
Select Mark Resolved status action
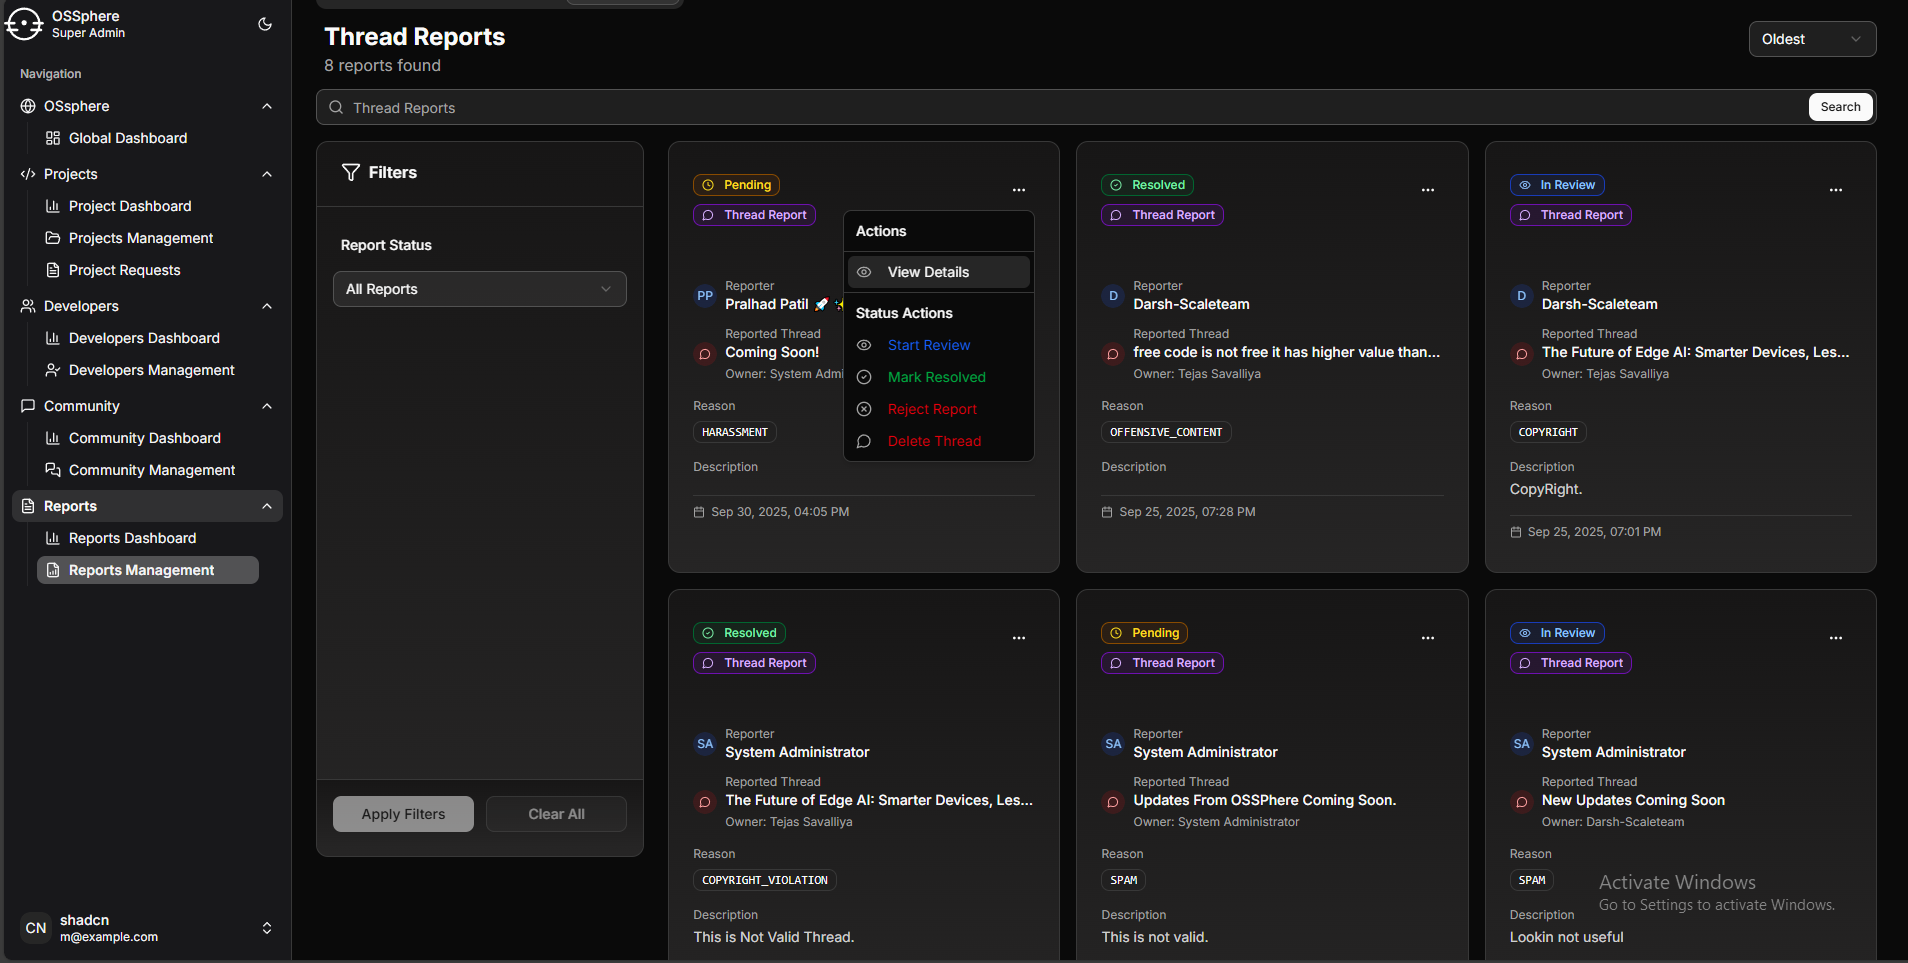939,377
